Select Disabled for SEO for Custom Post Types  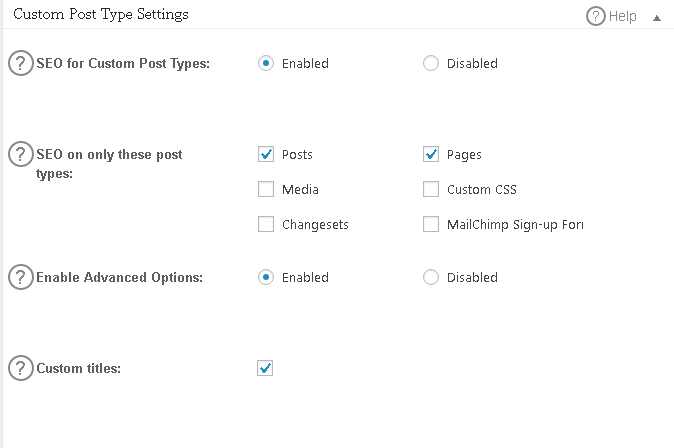tap(431, 63)
